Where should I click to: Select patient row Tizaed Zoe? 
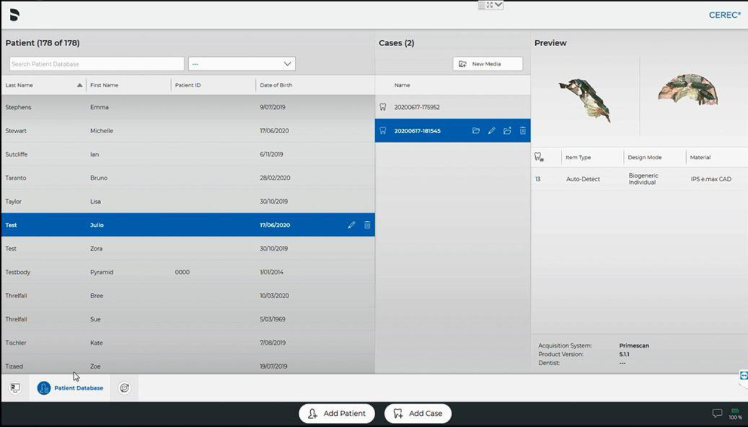tap(188, 365)
